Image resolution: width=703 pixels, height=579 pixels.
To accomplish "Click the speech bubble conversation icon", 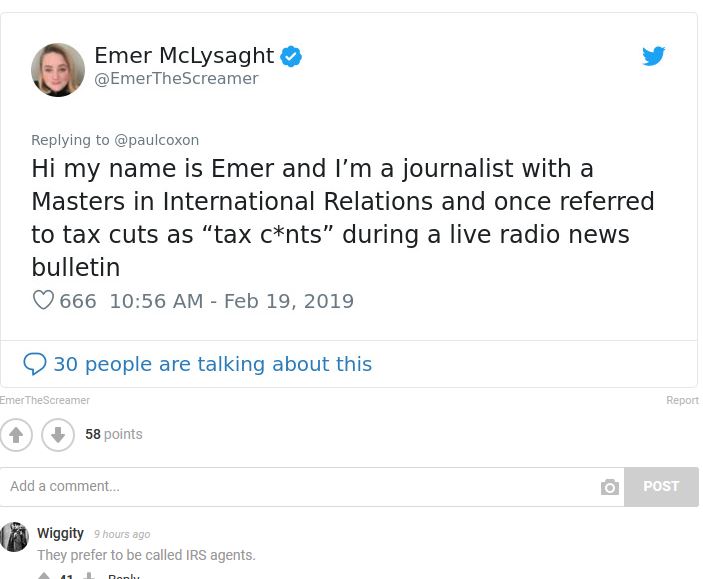I will (x=35, y=364).
